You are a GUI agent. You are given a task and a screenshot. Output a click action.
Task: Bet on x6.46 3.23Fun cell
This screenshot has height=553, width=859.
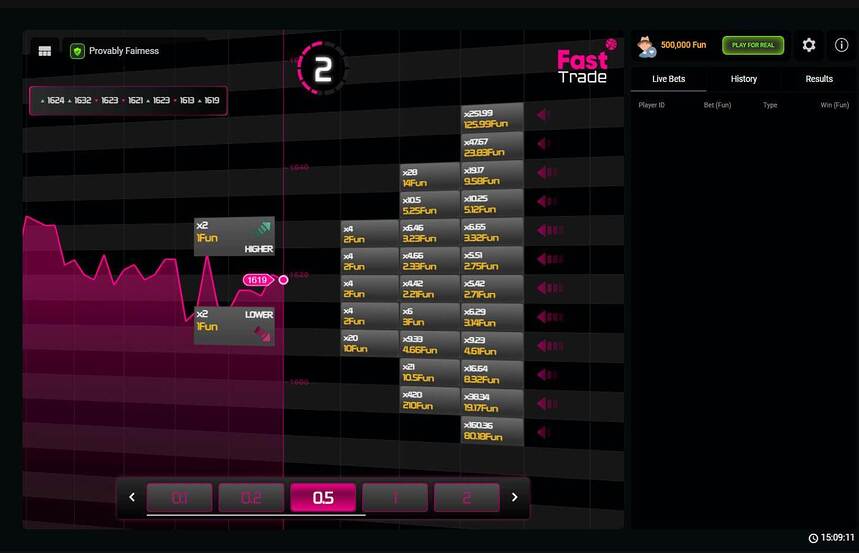click(430, 232)
